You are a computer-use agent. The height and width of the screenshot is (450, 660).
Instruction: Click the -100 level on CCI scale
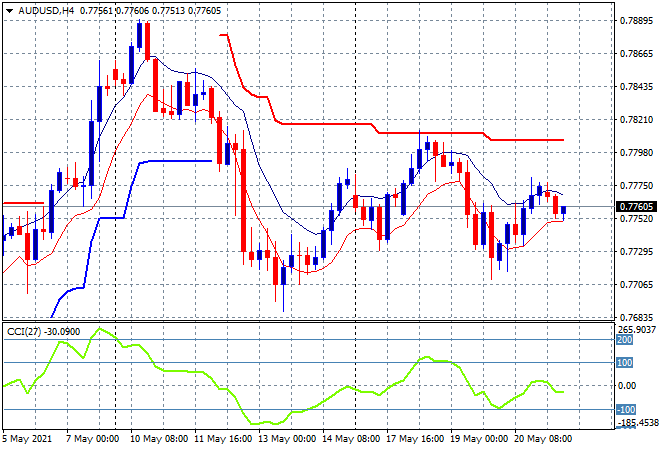tap(625, 409)
